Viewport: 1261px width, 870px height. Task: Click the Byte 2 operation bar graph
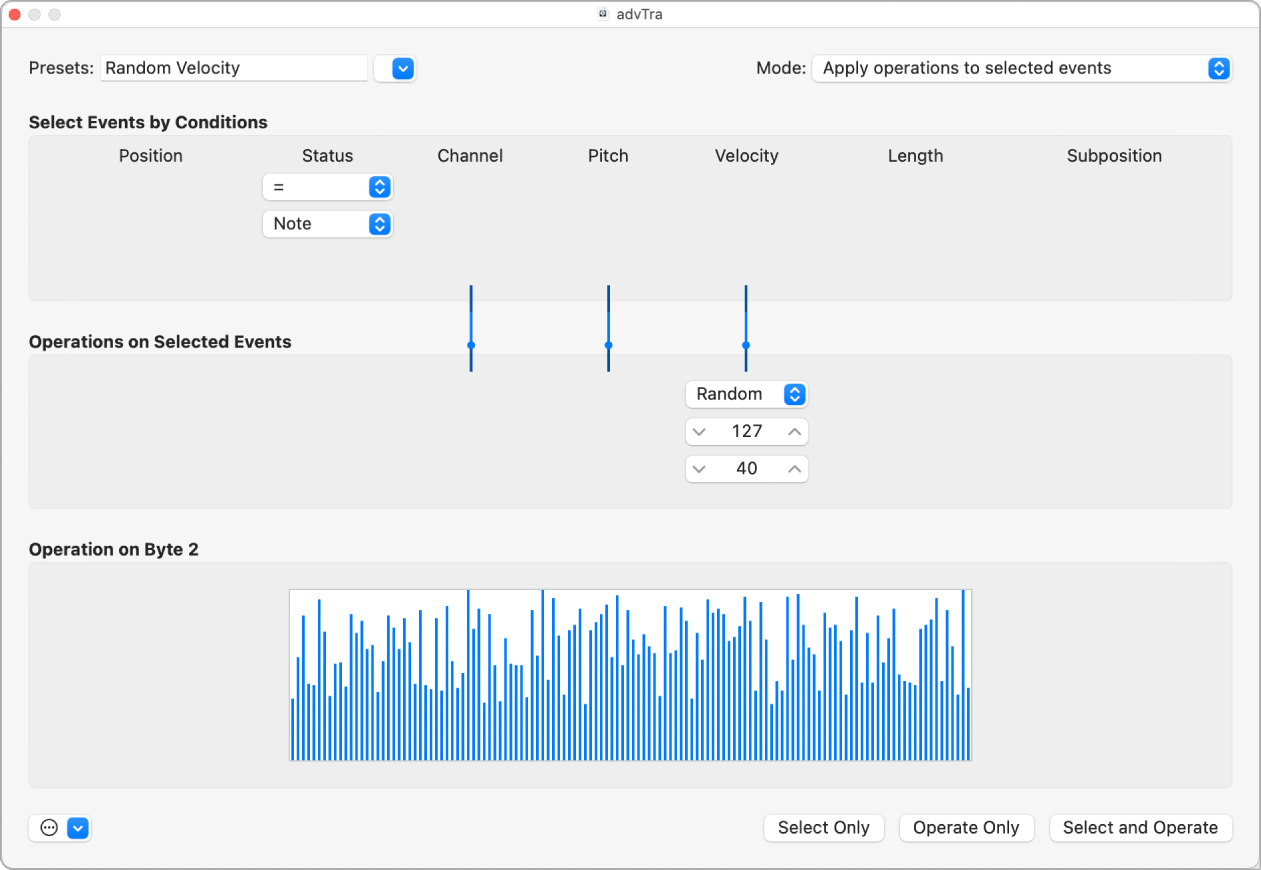[630, 675]
